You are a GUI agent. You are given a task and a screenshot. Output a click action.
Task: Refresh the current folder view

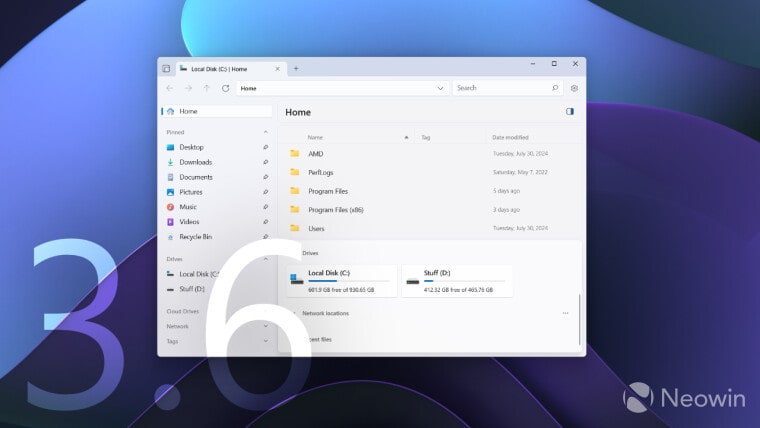click(225, 88)
